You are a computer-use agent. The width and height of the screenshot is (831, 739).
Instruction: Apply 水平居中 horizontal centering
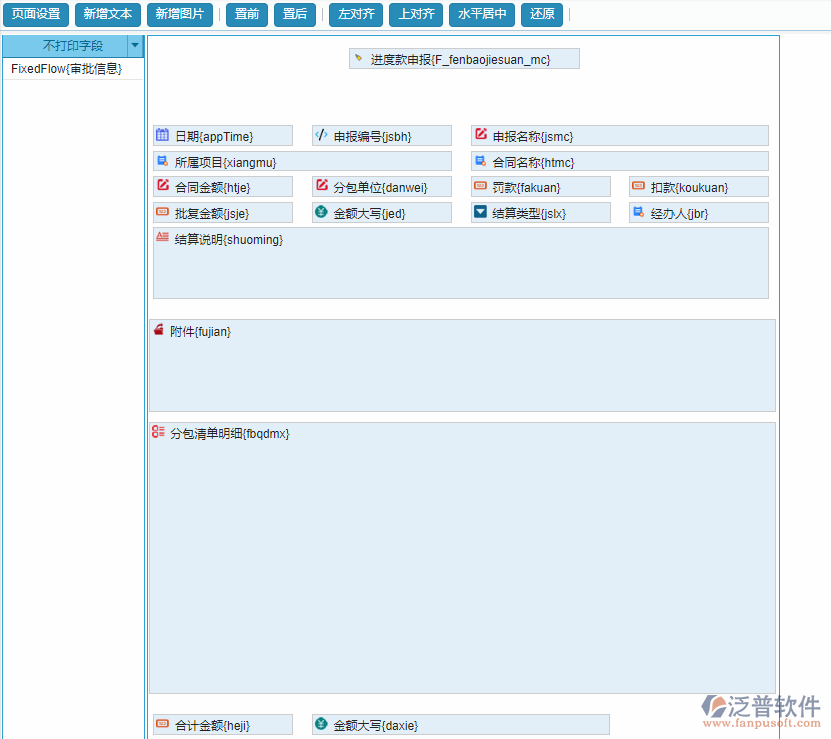[482, 14]
